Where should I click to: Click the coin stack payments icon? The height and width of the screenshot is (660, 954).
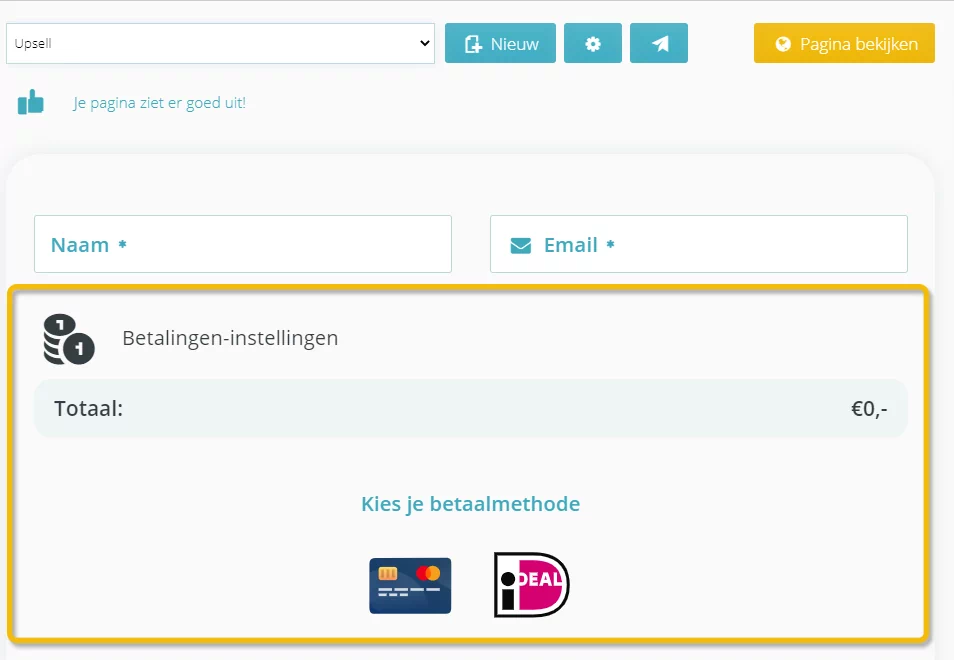click(x=69, y=339)
